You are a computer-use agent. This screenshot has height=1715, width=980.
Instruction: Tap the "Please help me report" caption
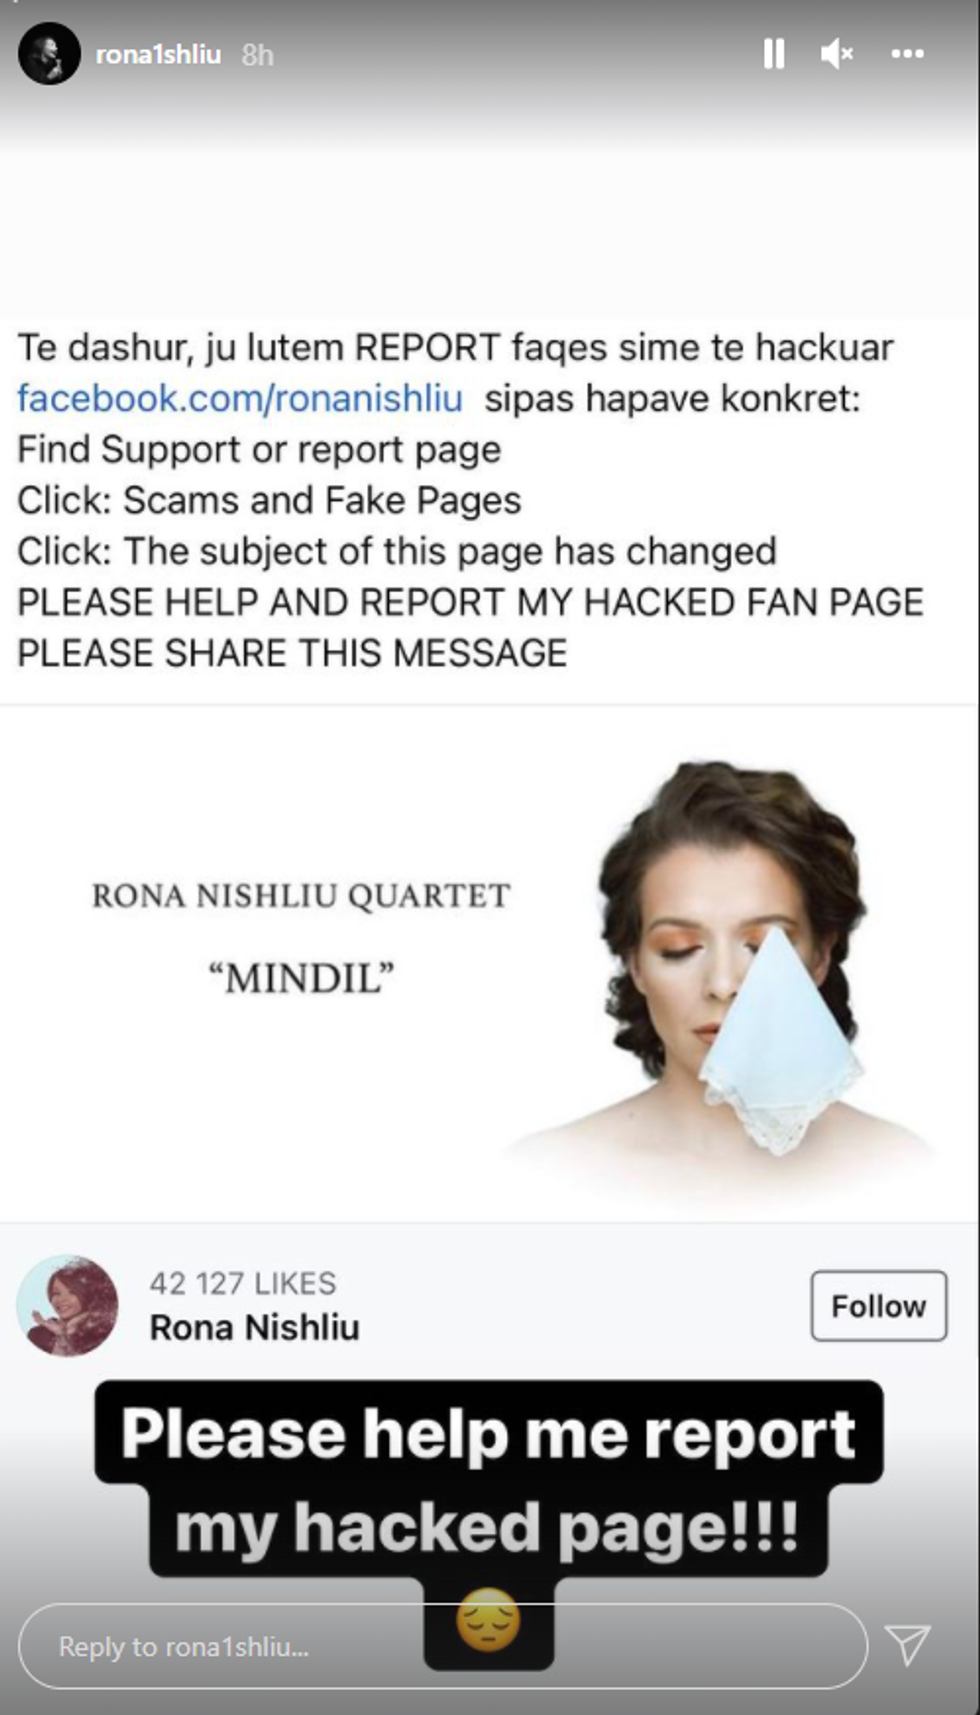click(x=488, y=1435)
